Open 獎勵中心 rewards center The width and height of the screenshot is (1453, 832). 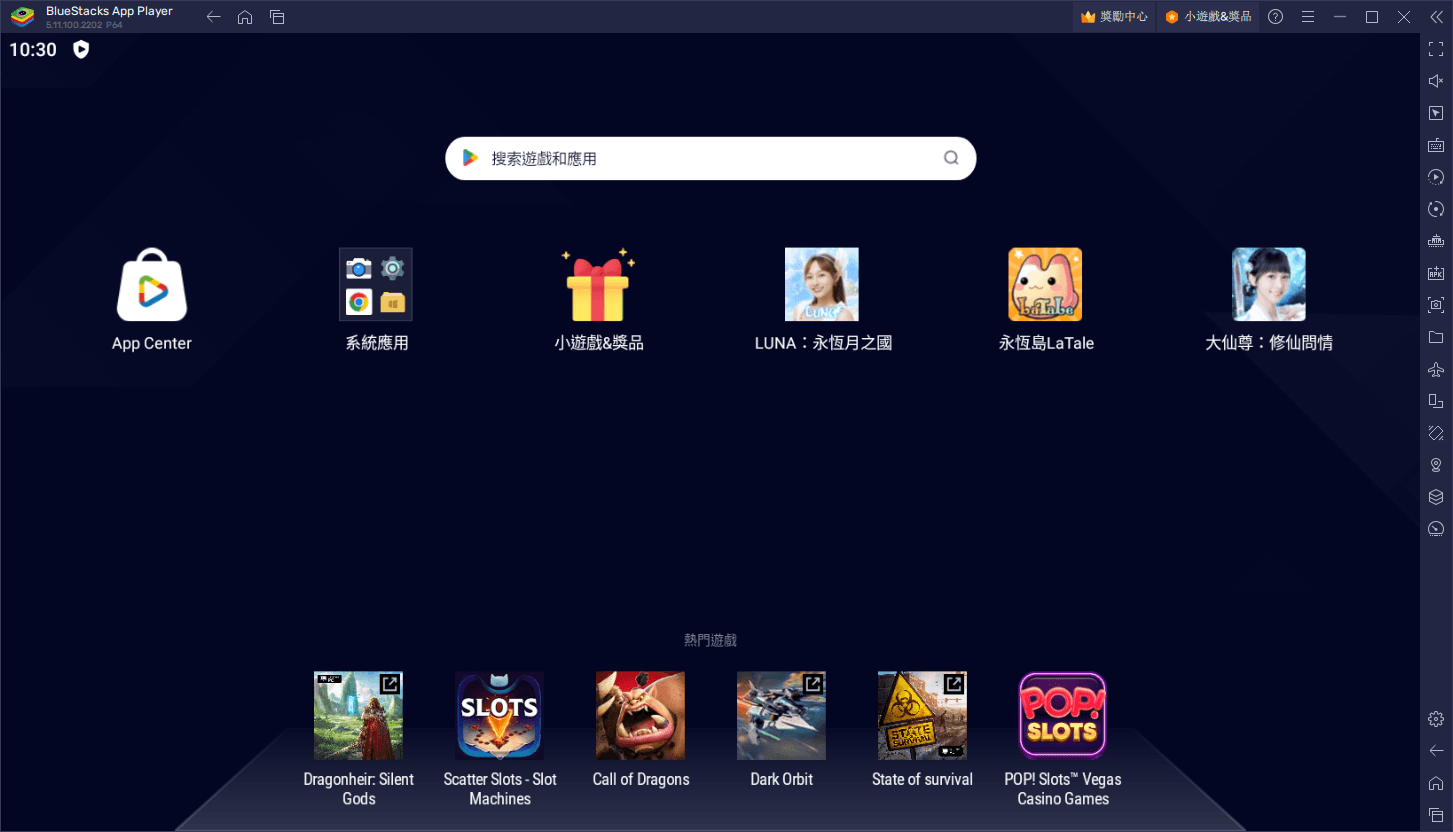click(x=1114, y=17)
